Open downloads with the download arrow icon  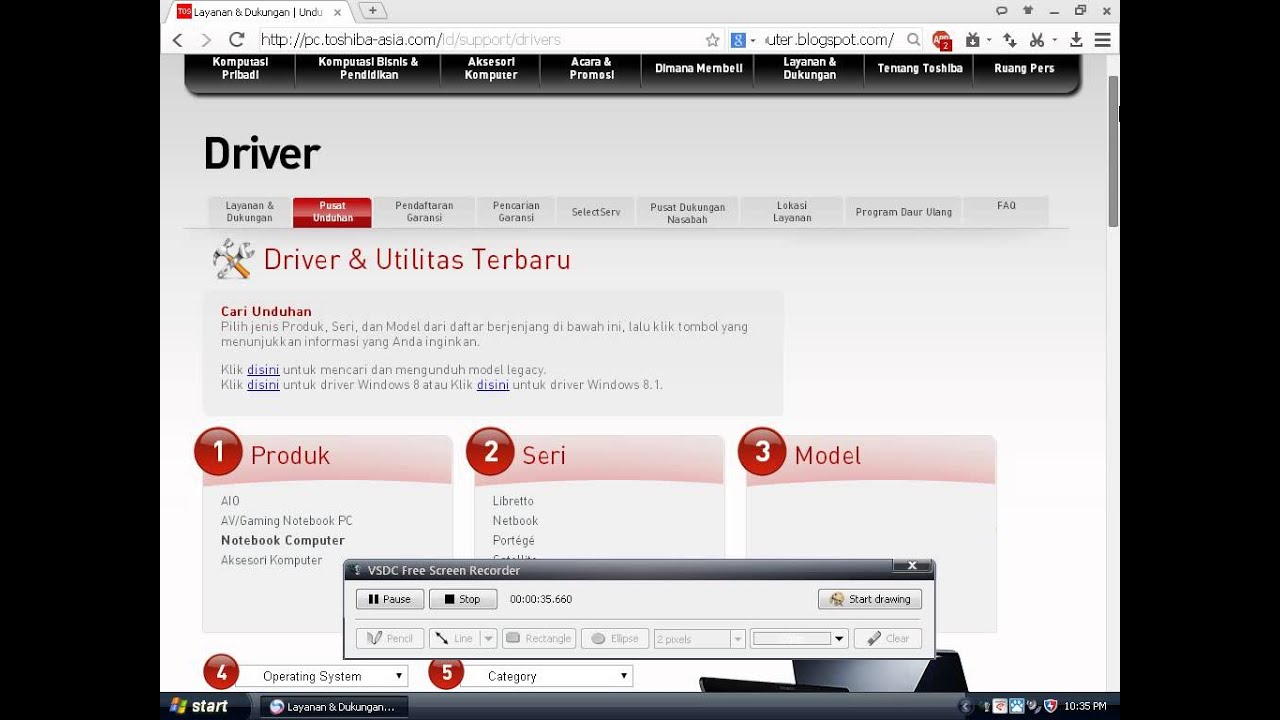tap(1076, 40)
